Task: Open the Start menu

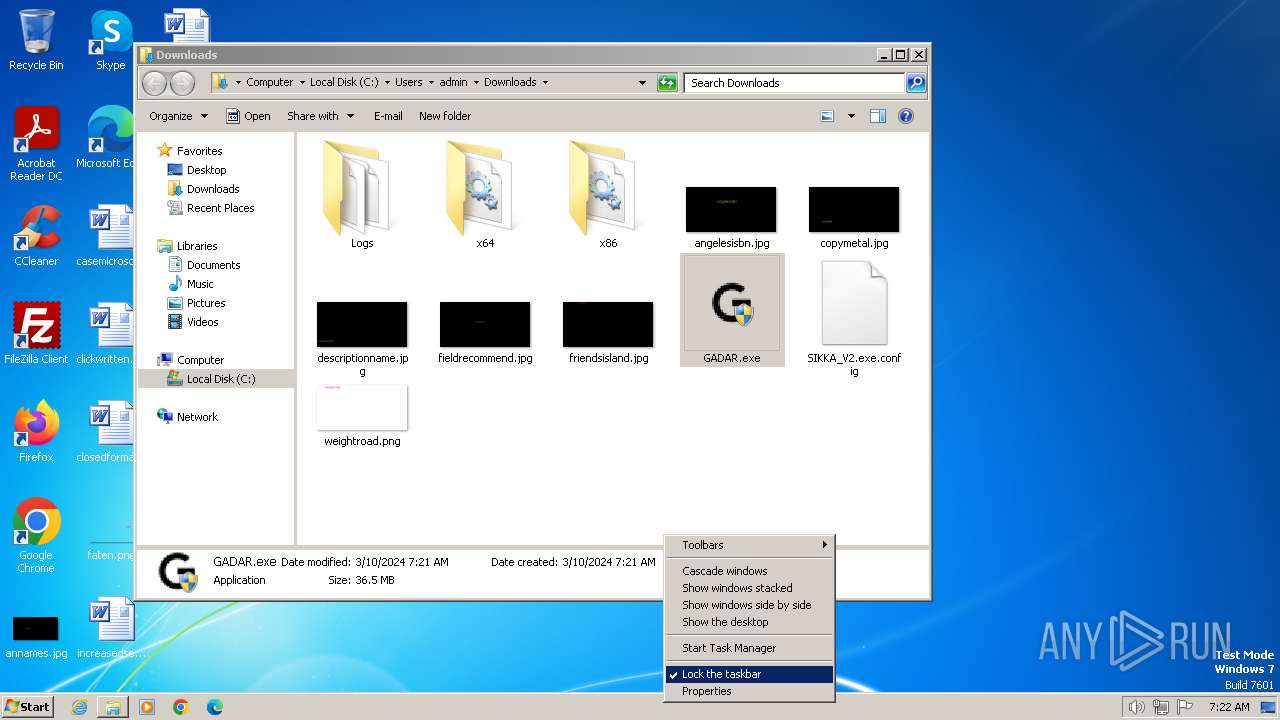Action: (x=28, y=706)
